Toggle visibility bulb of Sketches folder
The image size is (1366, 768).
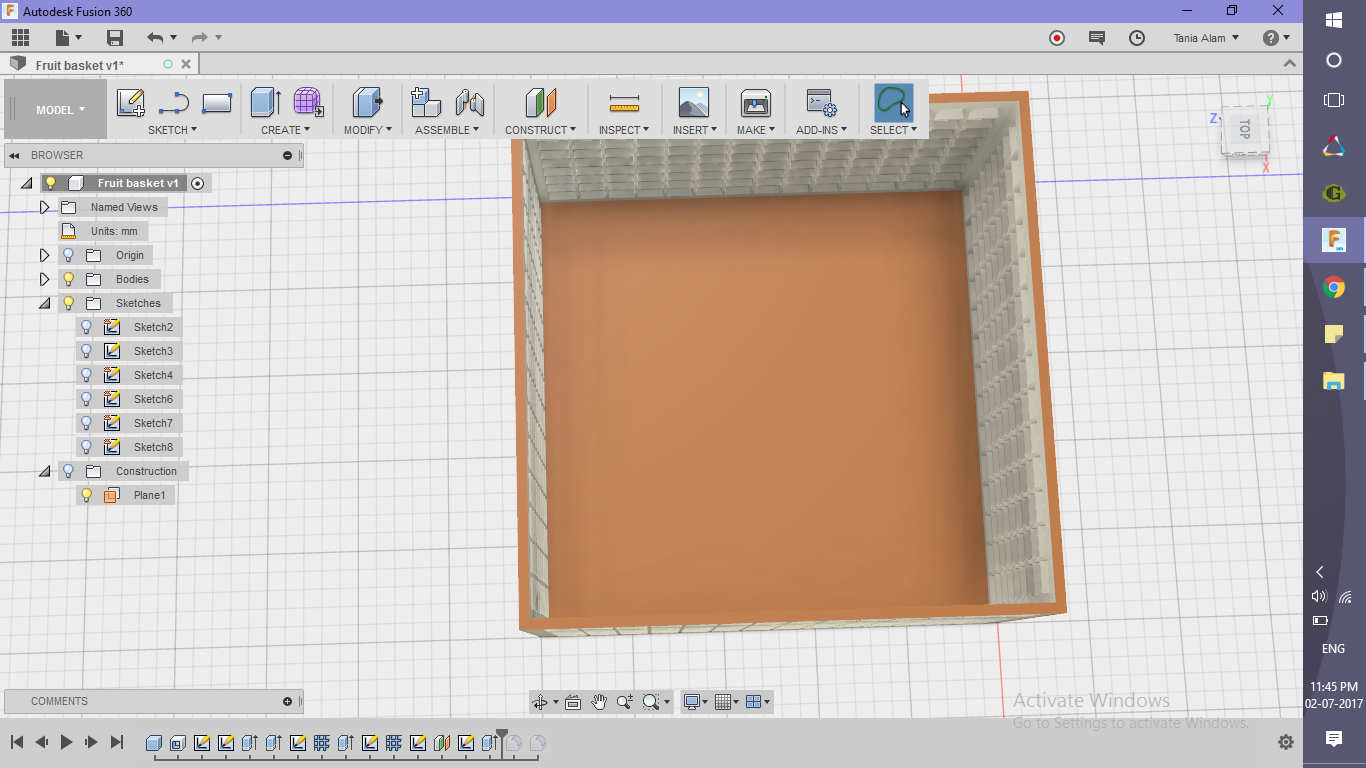click(x=69, y=303)
